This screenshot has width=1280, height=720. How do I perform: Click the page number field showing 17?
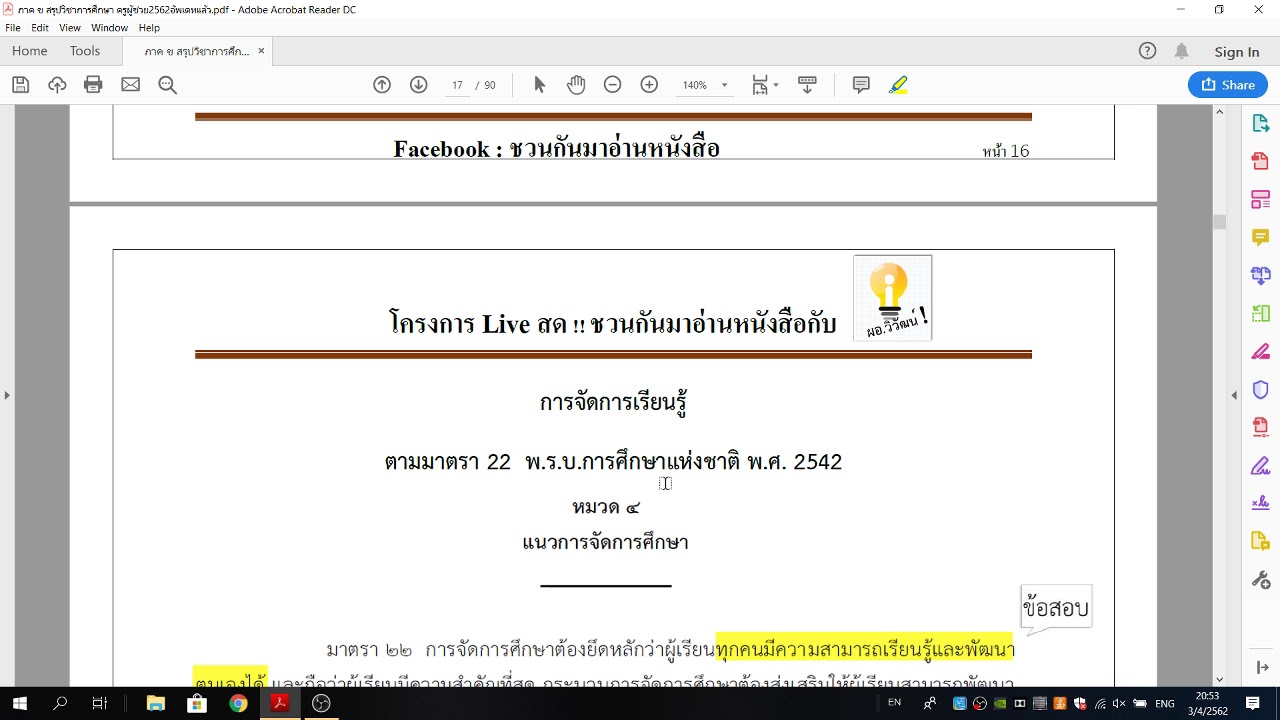pyautogui.click(x=457, y=85)
